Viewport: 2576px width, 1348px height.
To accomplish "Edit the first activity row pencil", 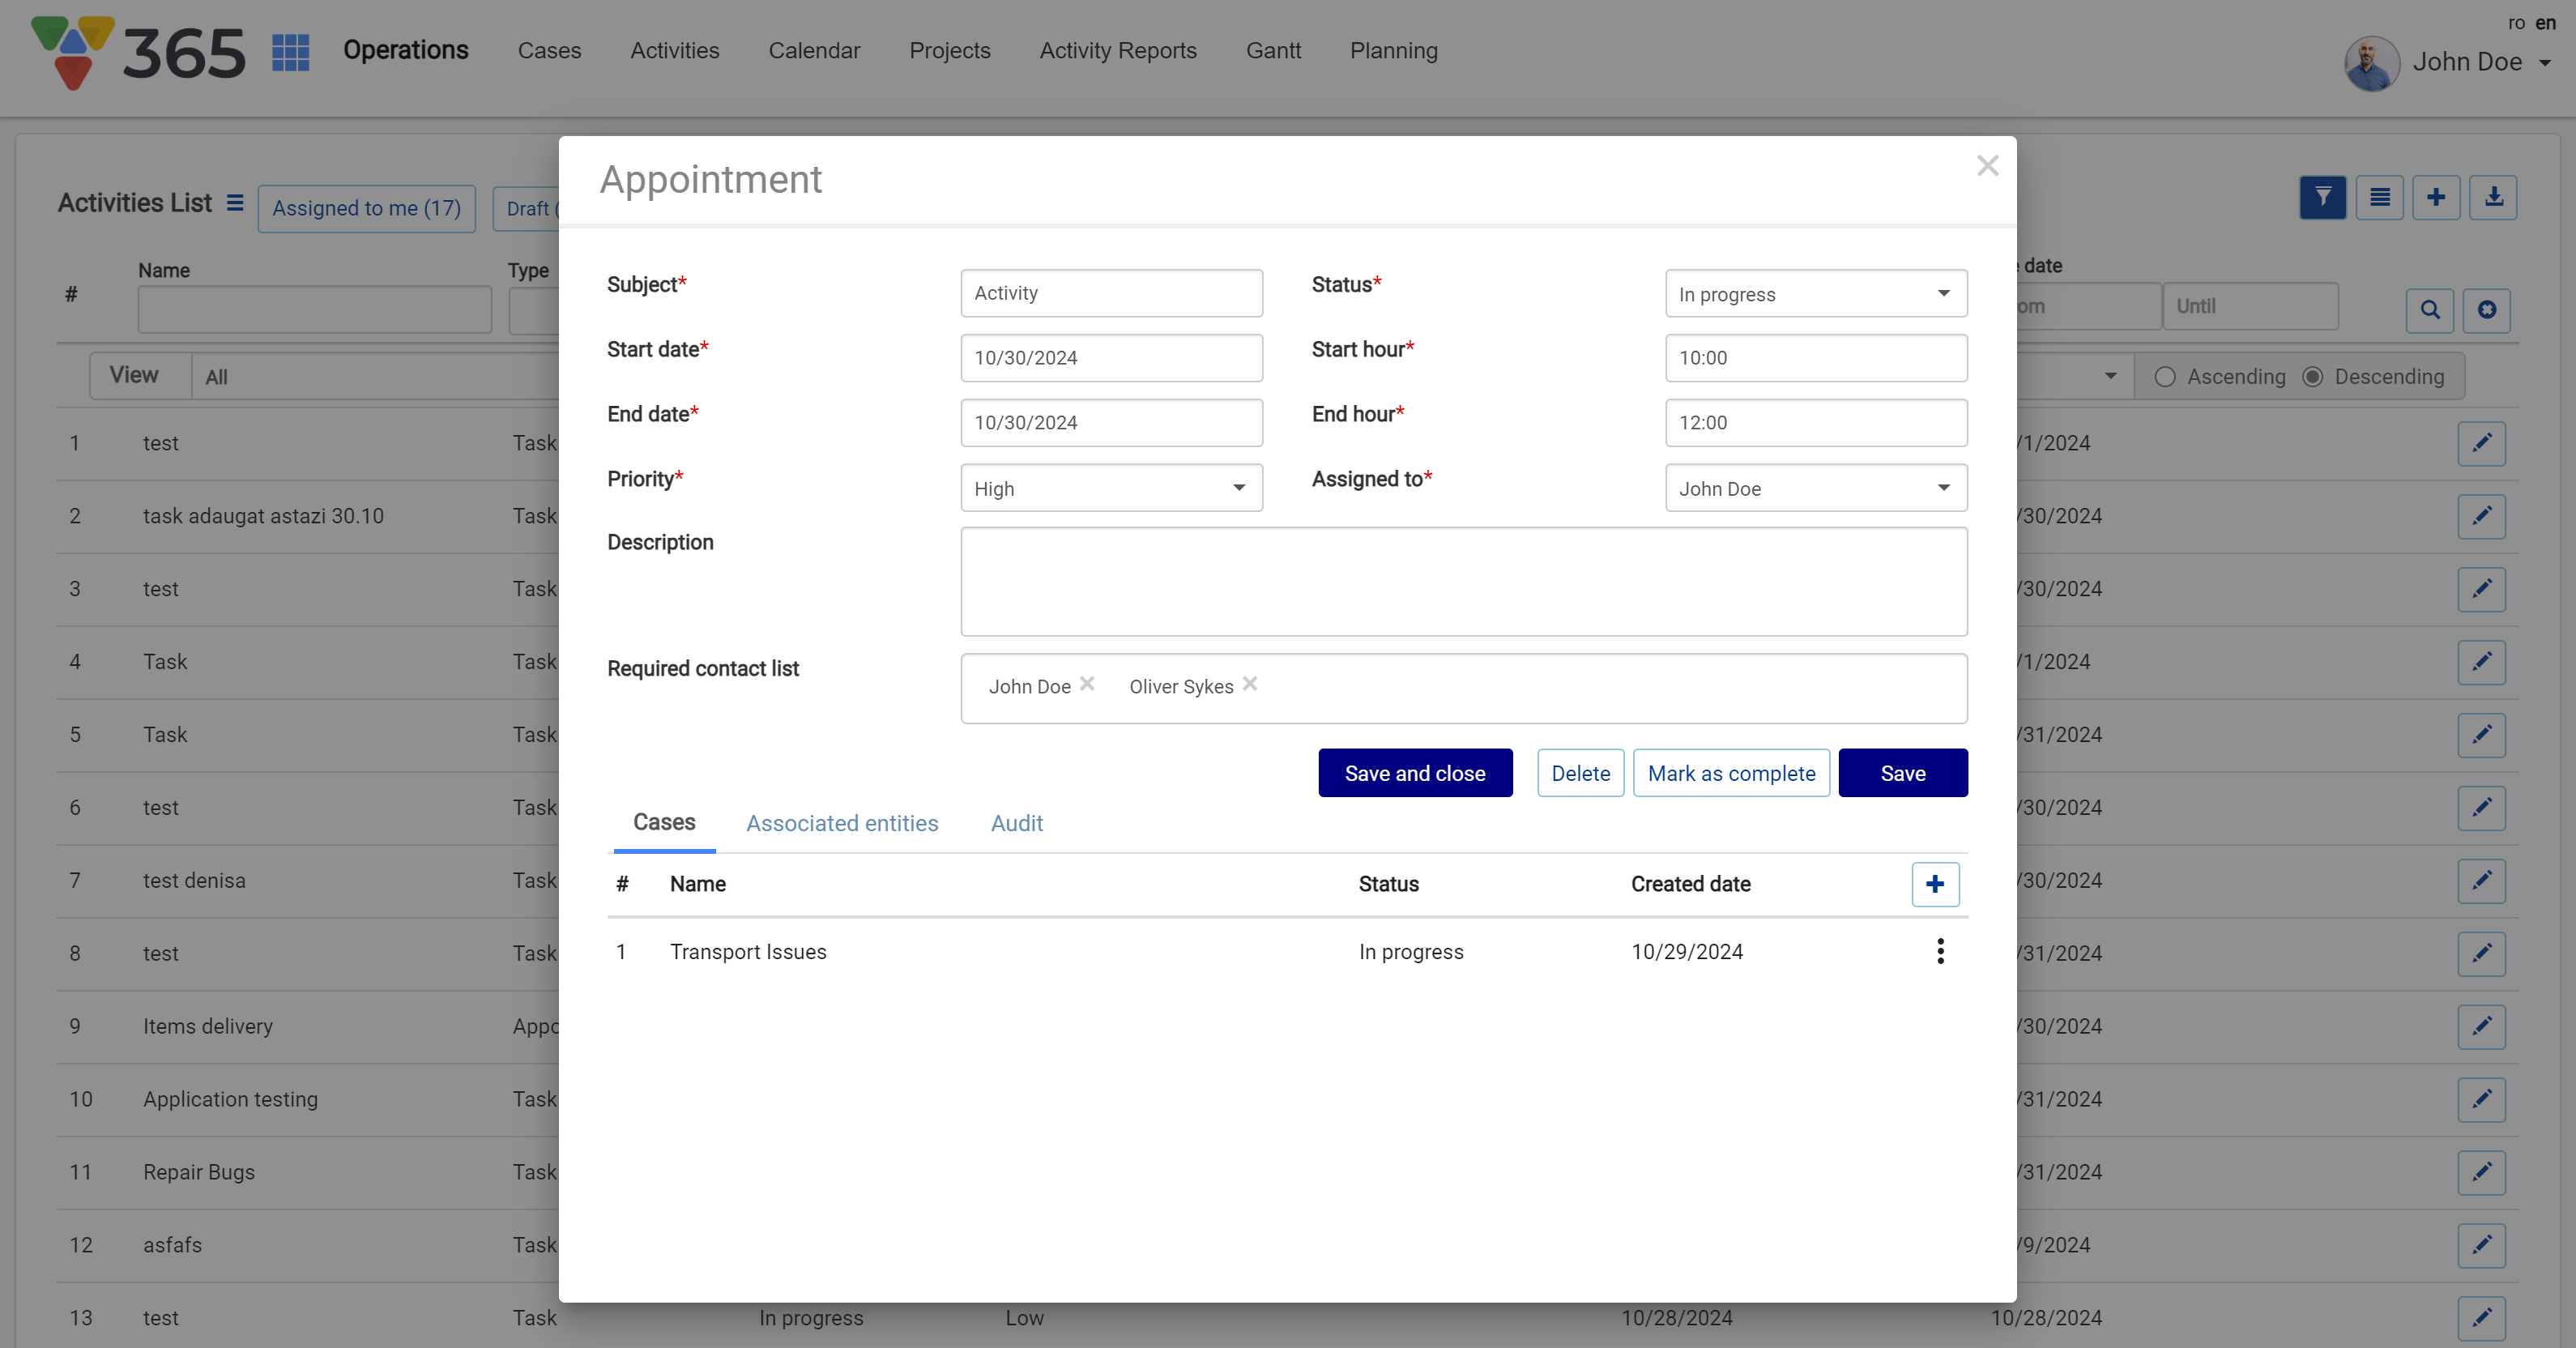I will pos(2481,443).
